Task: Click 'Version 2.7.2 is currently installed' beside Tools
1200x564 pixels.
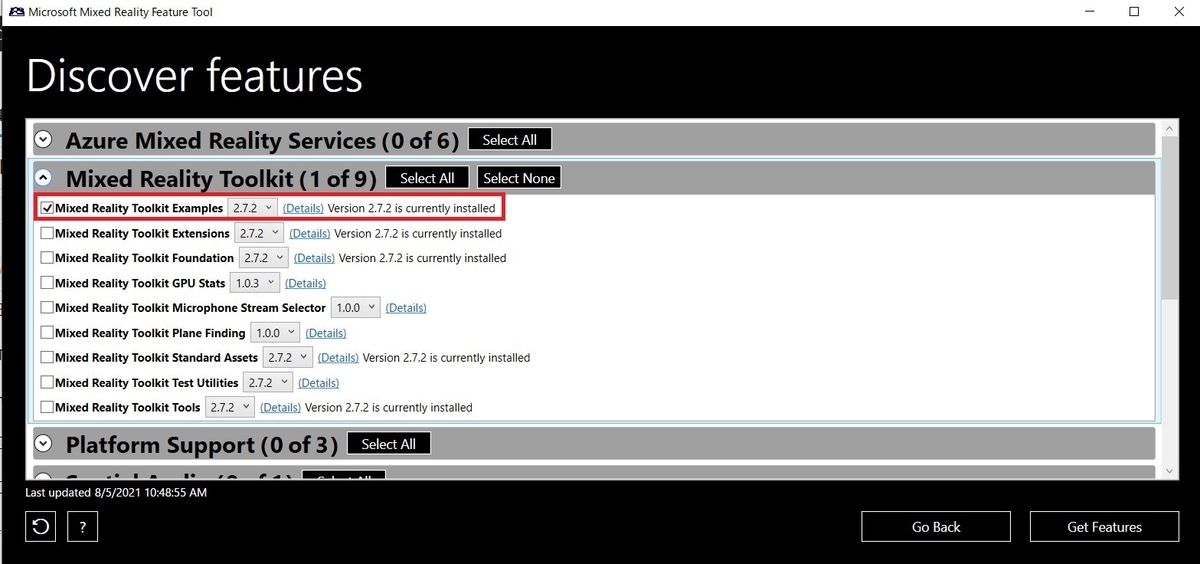Action: tap(389, 407)
